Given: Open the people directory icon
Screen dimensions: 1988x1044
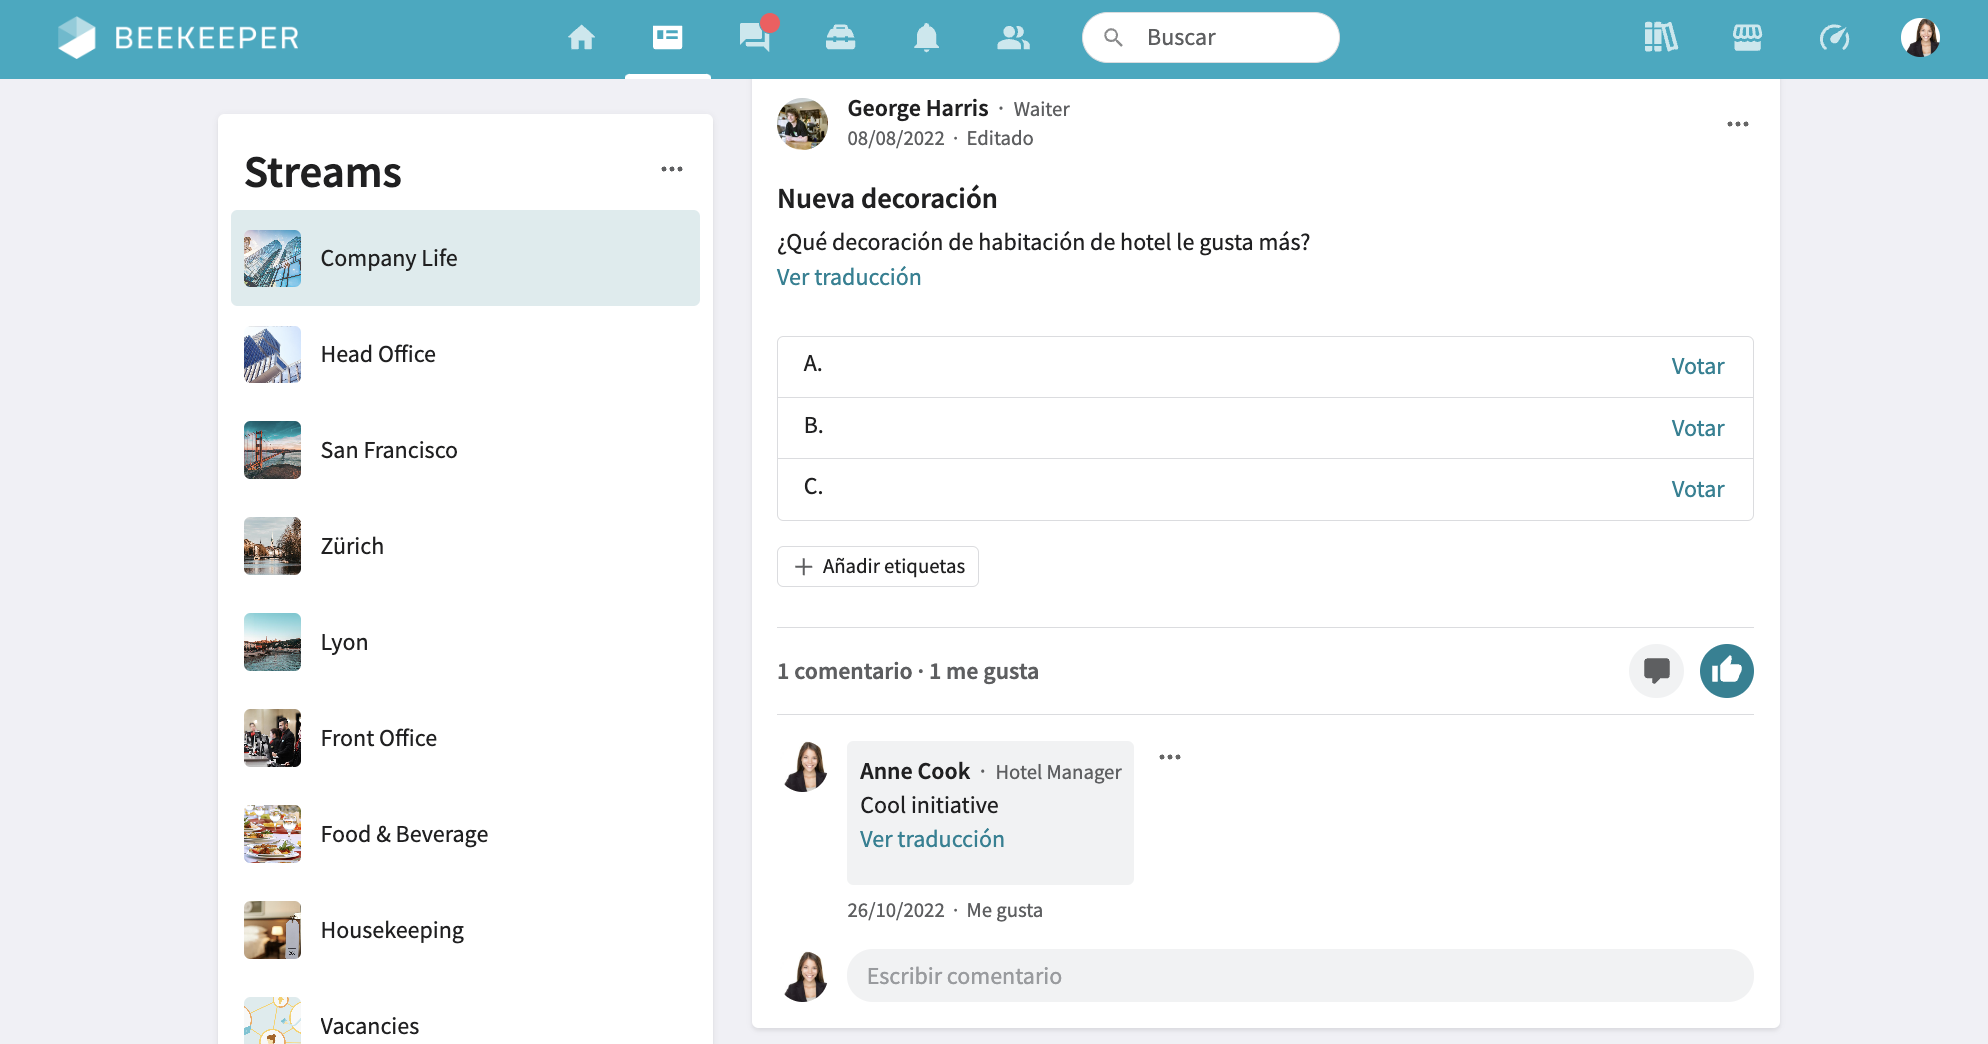Looking at the screenshot, I should click(x=1013, y=38).
